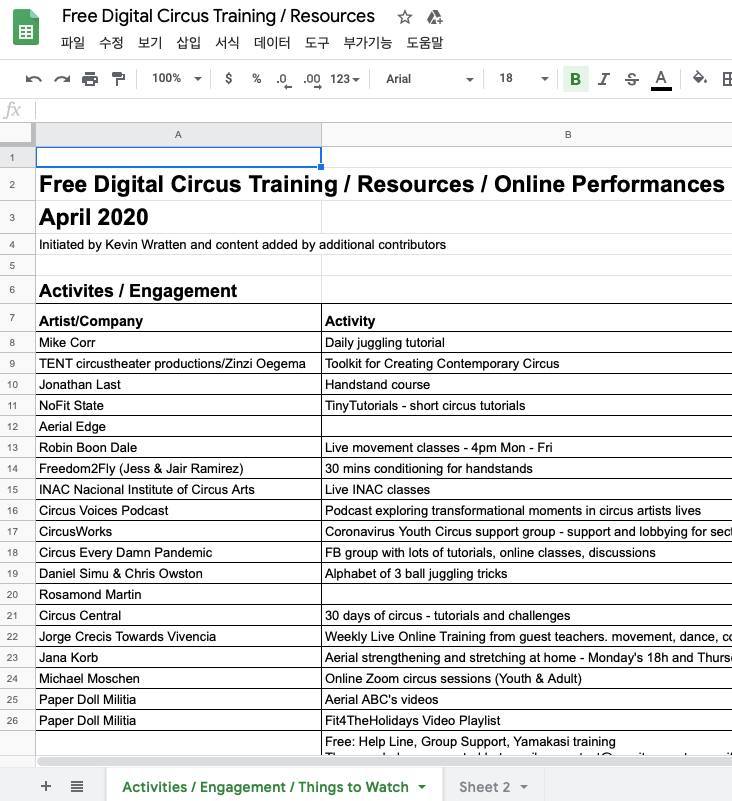Open the 데이터 menu
The width and height of the screenshot is (732, 801).
pyautogui.click(x=272, y=42)
